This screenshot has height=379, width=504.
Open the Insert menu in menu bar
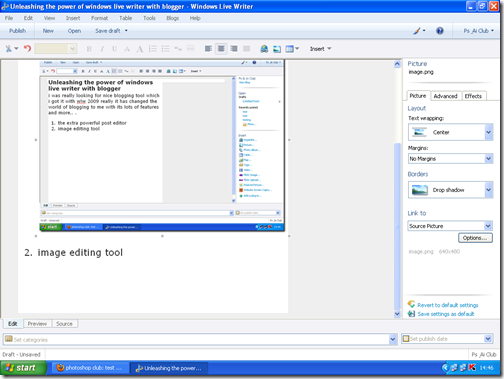(73, 18)
